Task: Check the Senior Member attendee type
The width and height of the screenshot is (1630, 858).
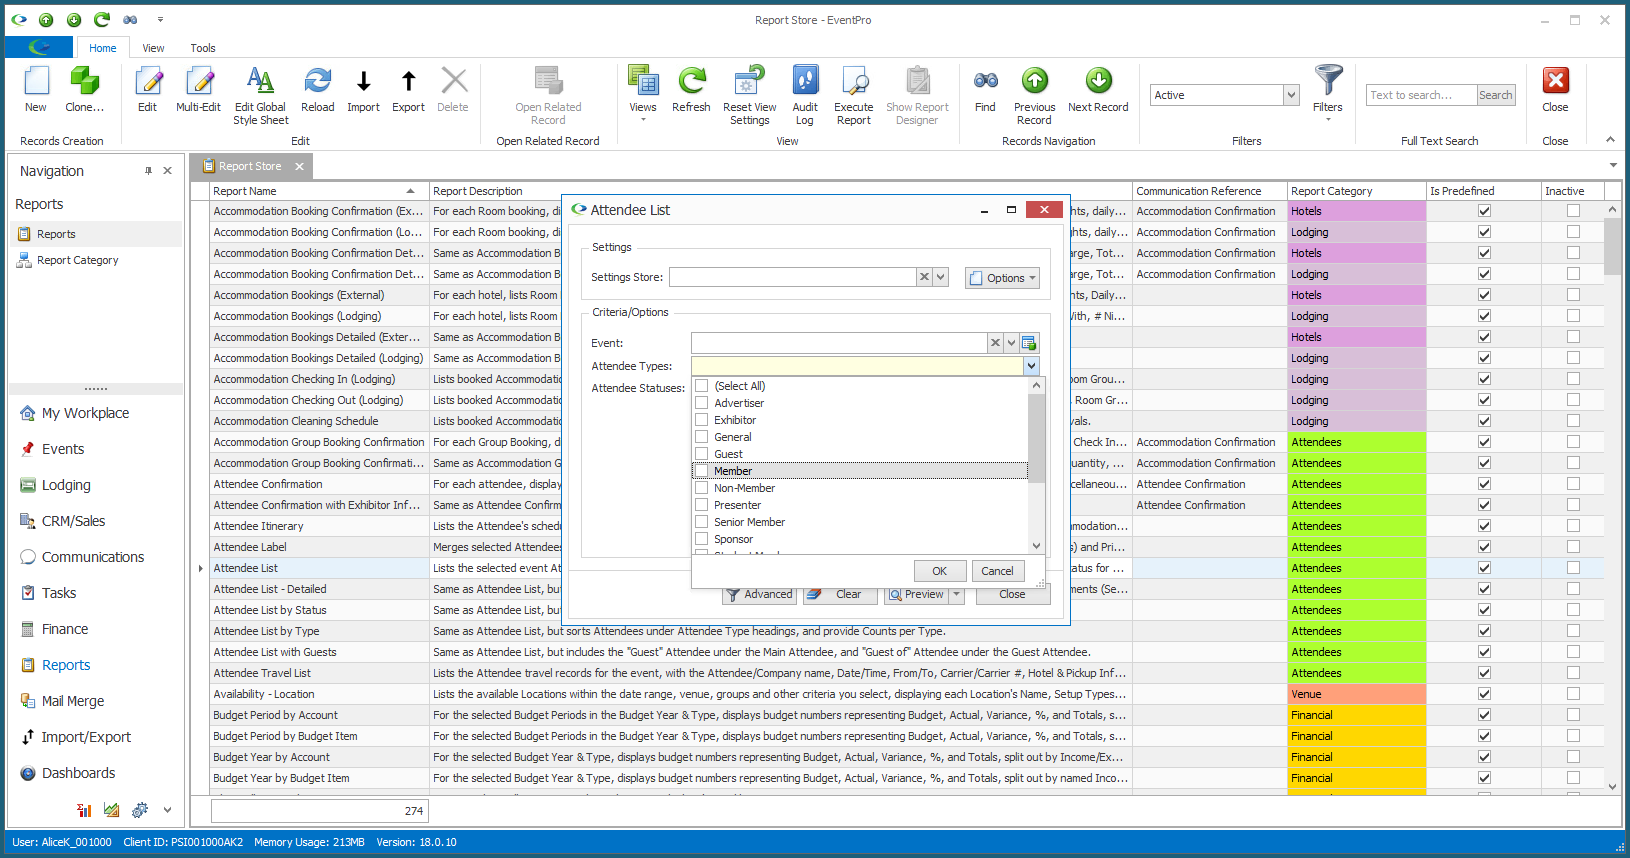Action: click(x=702, y=522)
